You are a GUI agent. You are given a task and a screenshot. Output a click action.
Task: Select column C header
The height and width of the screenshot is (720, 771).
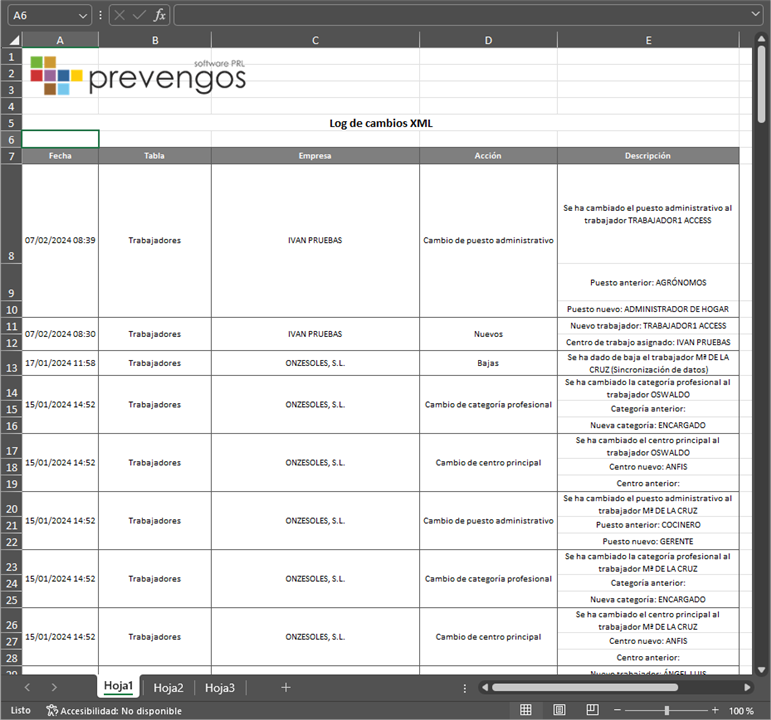(315, 39)
